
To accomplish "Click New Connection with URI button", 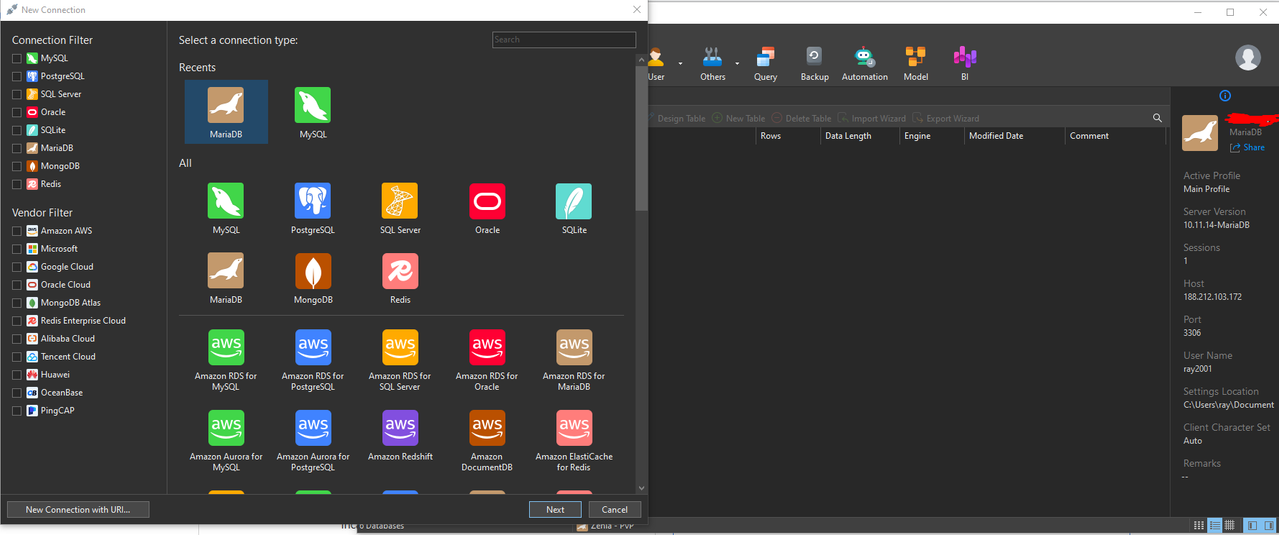I will tap(78, 509).
